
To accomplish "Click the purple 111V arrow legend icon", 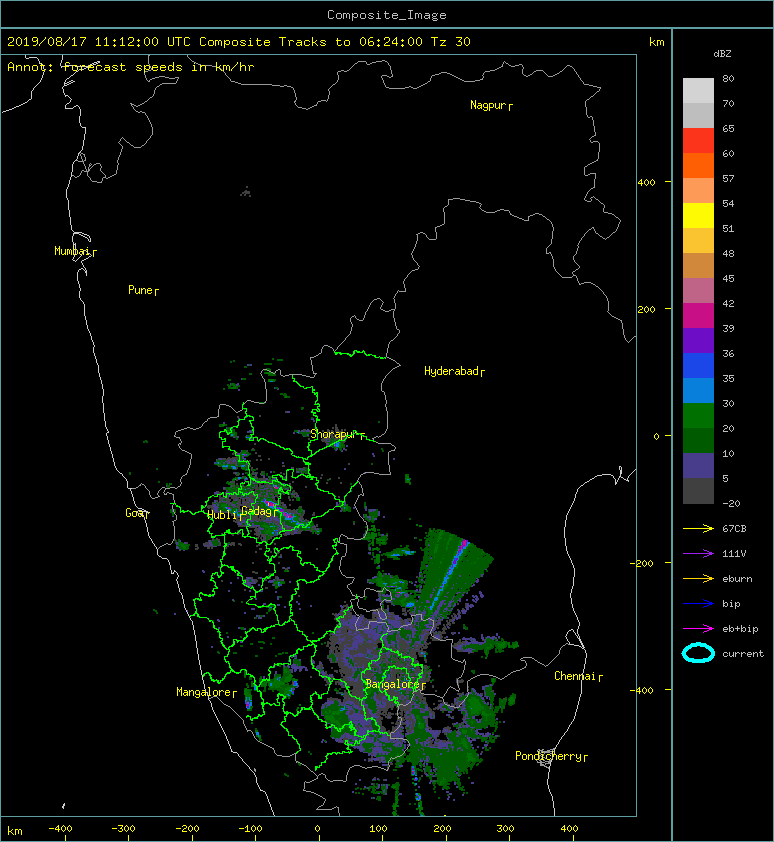I will [698, 554].
